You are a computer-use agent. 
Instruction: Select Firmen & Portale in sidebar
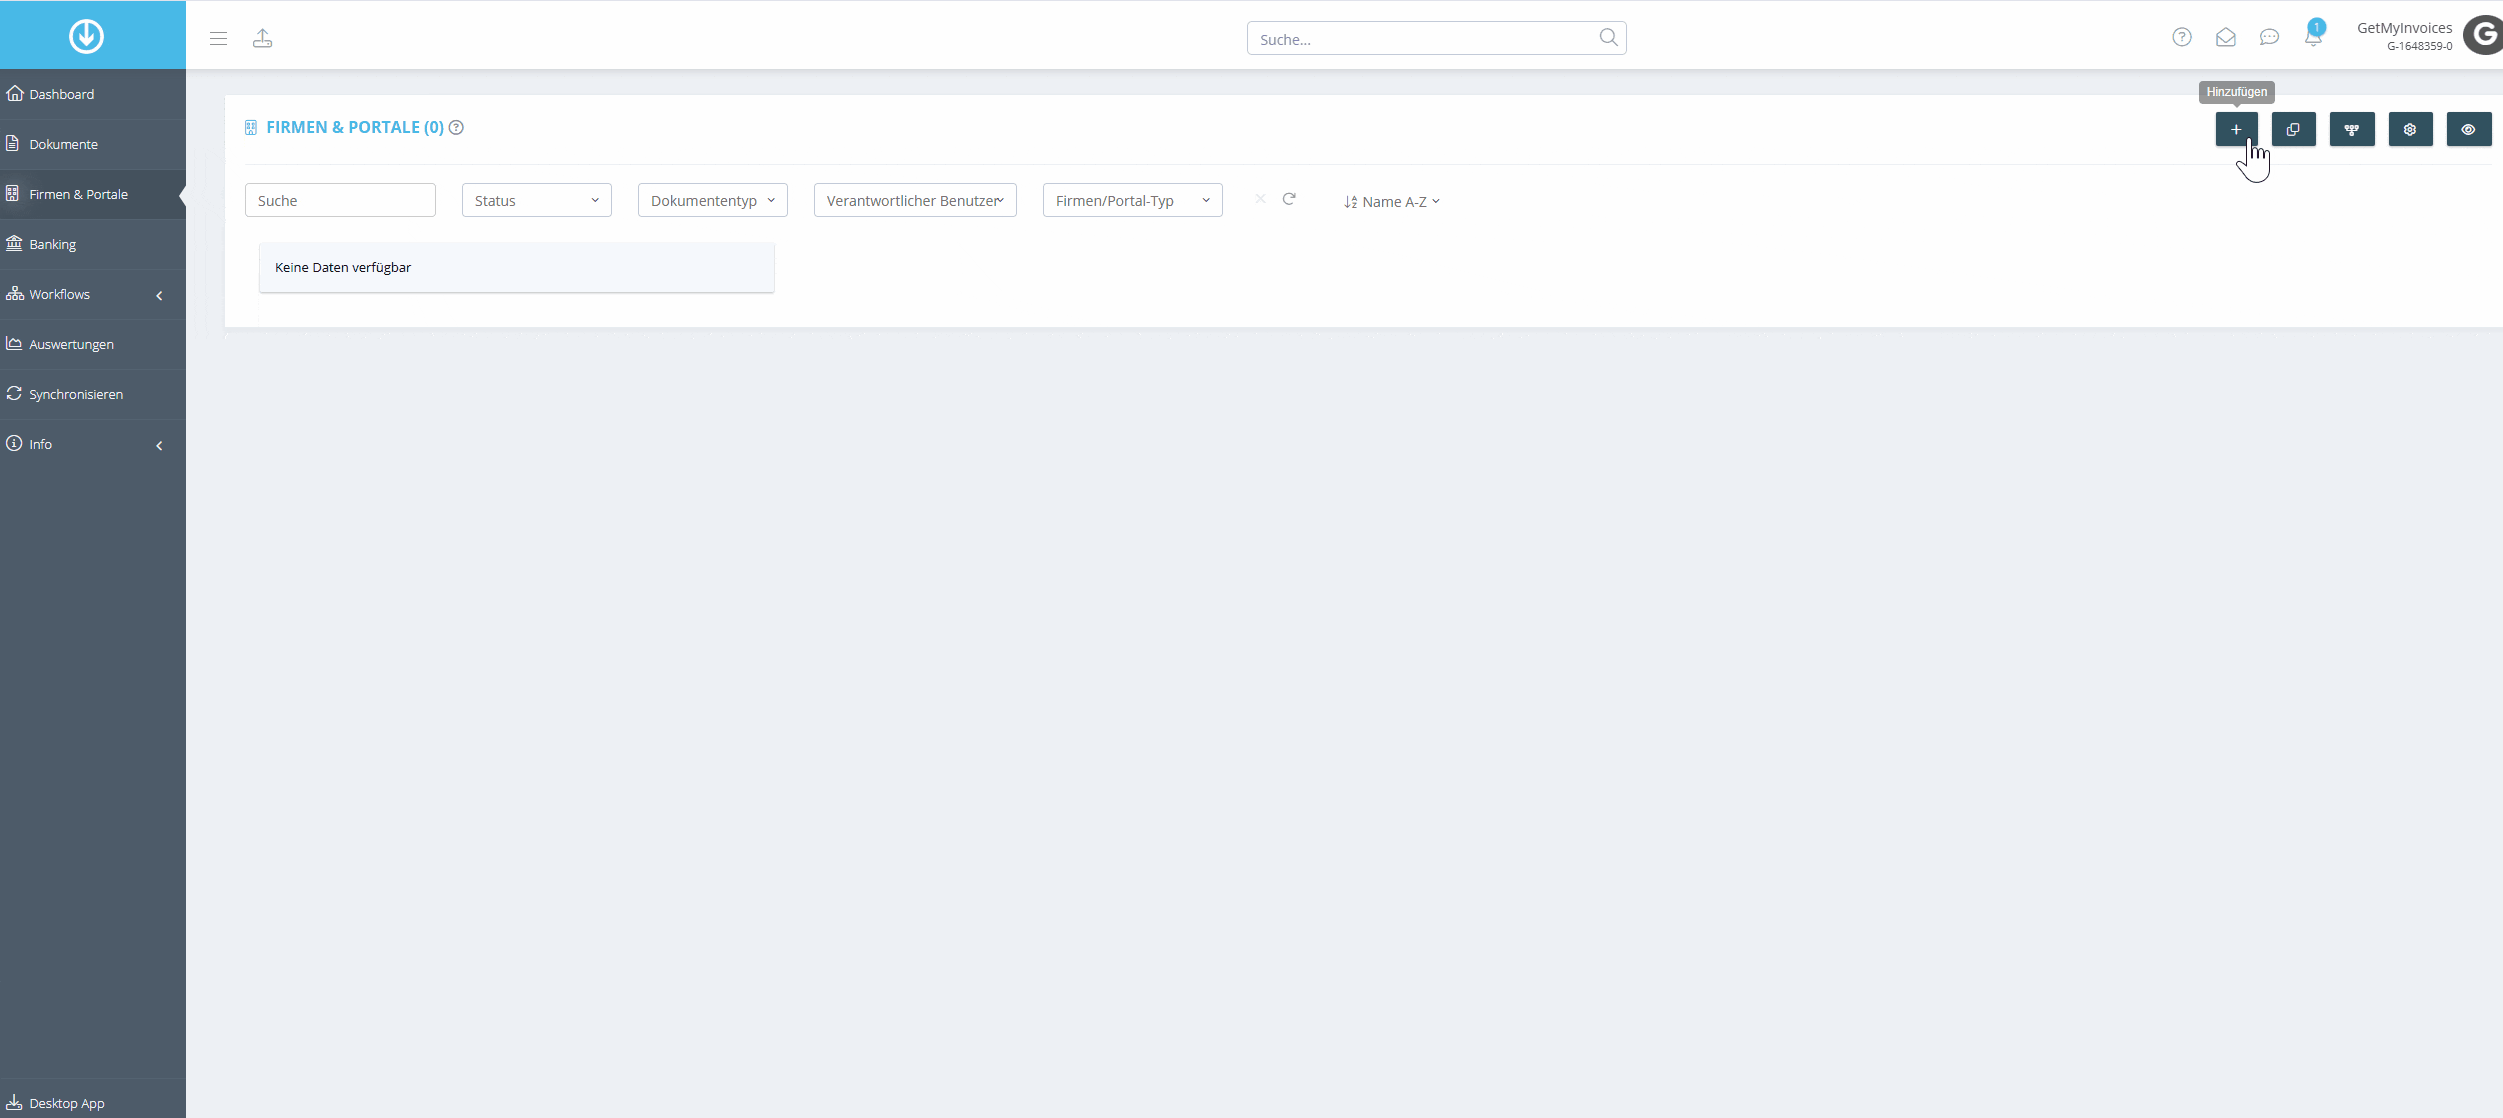[x=93, y=194]
